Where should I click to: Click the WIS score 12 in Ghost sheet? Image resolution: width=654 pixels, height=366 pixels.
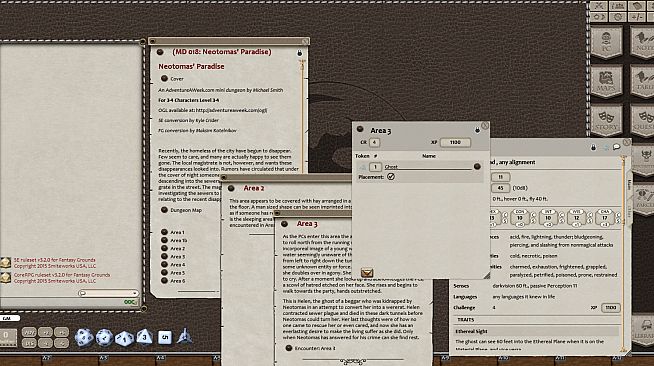pyautogui.click(x=576, y=217)
